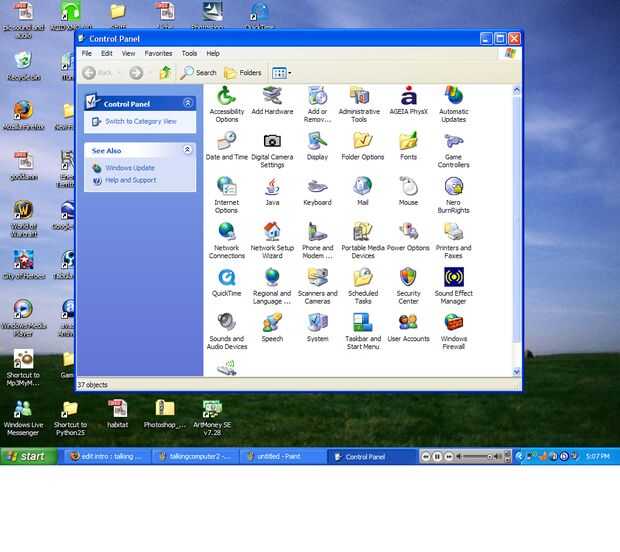Open Keyboard settings
This screenshot has width=620, height=552.
(317, 191)
